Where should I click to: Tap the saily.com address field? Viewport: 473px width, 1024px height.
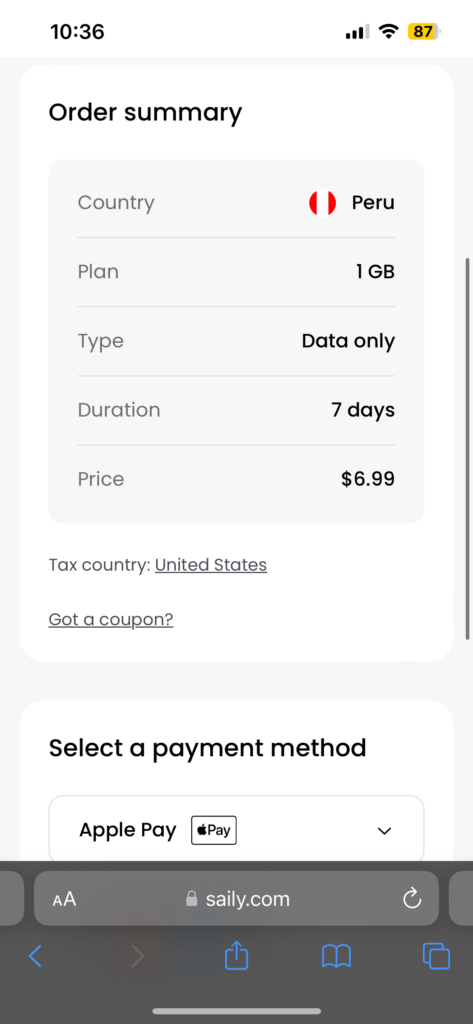tap(236, 899)
